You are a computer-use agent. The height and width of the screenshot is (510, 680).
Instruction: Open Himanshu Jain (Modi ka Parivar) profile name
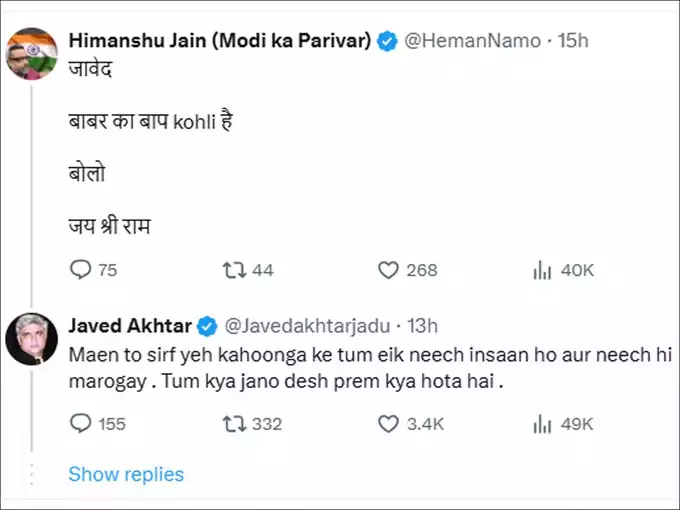click(x=220, y=41)
